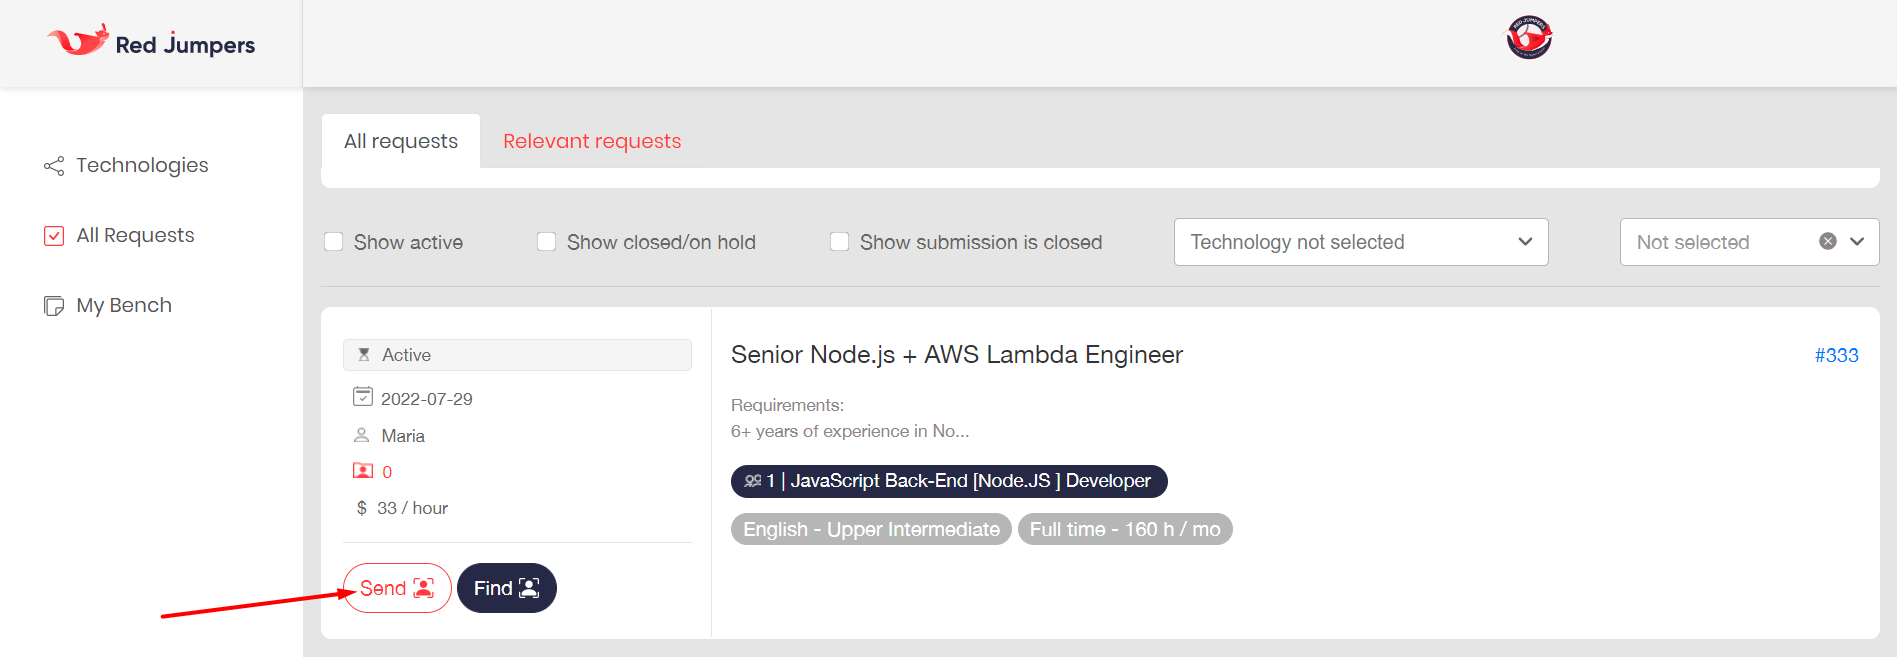Enable the Show active checkbox
This screenshot has height=657, width=1897.
(x=334, y=242)
